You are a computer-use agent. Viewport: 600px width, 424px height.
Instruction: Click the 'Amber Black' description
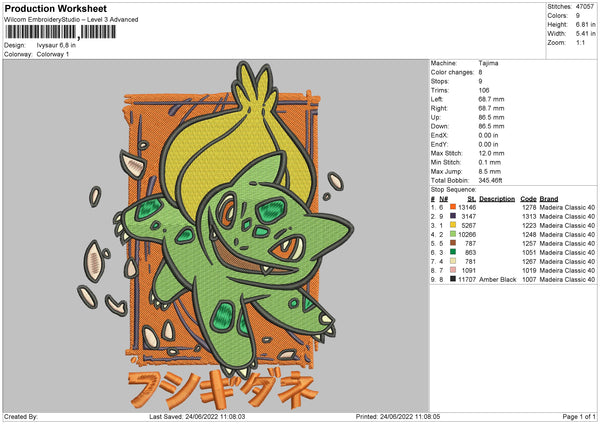[x=498, y=280]
